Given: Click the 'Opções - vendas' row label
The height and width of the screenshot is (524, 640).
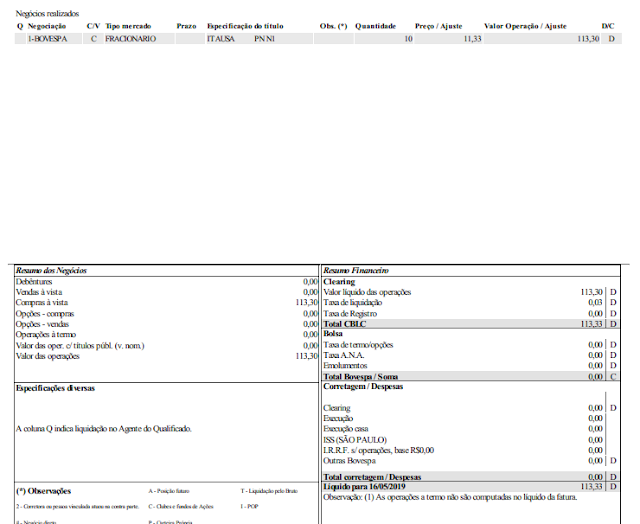Looking at the screenshot, I should [x=42, y=324].
